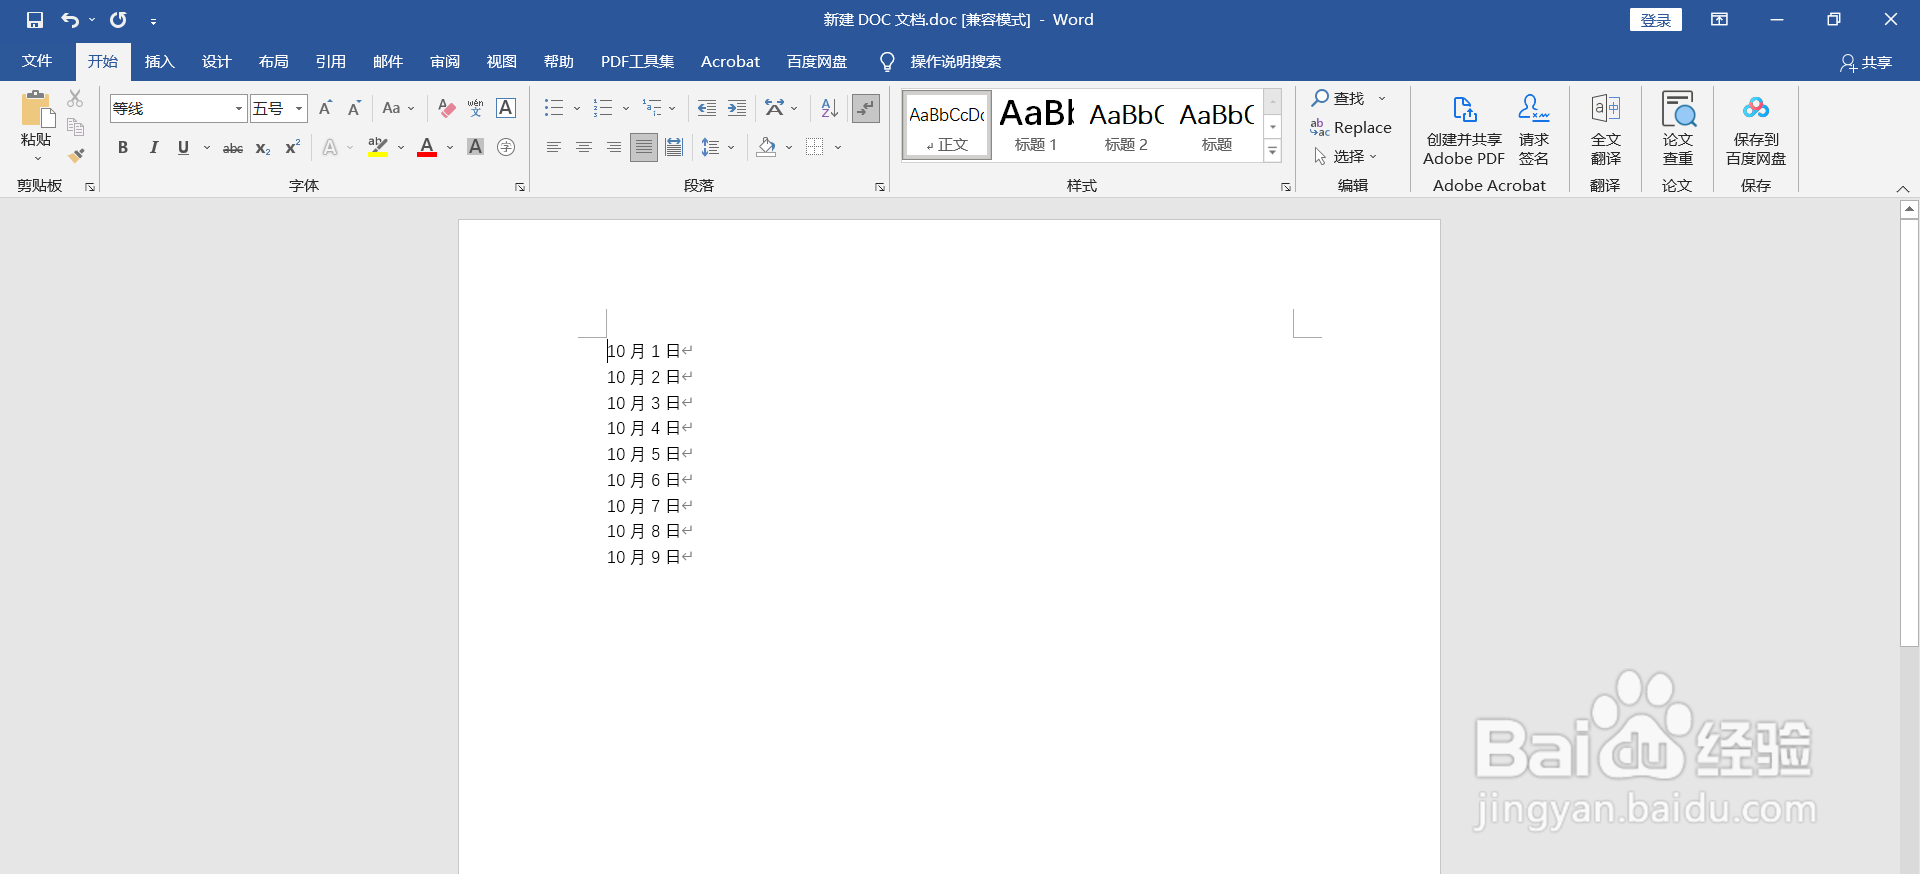Apply the 标题 2 heading style
The image size is (1920, 874).
click(x=1126, y=124)
